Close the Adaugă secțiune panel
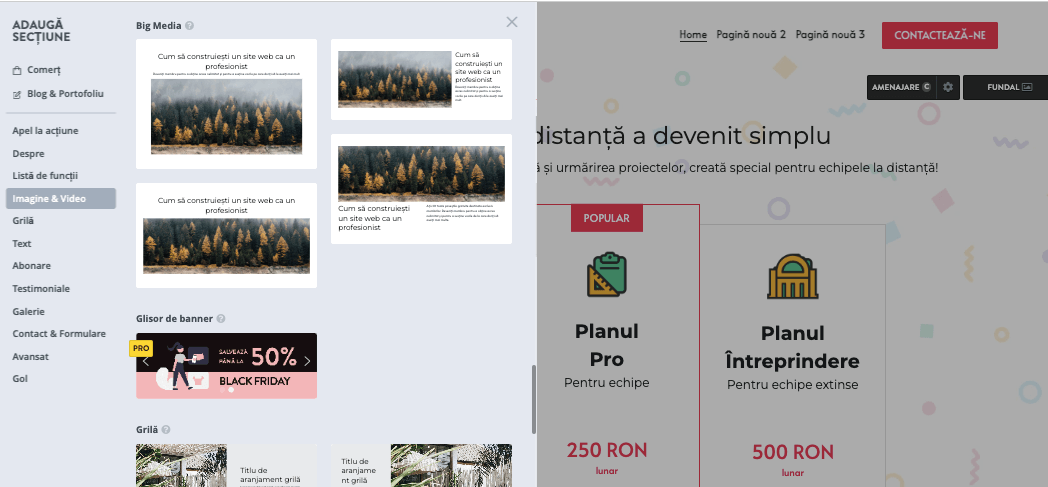1048x487 pixels. pos(512,22)
